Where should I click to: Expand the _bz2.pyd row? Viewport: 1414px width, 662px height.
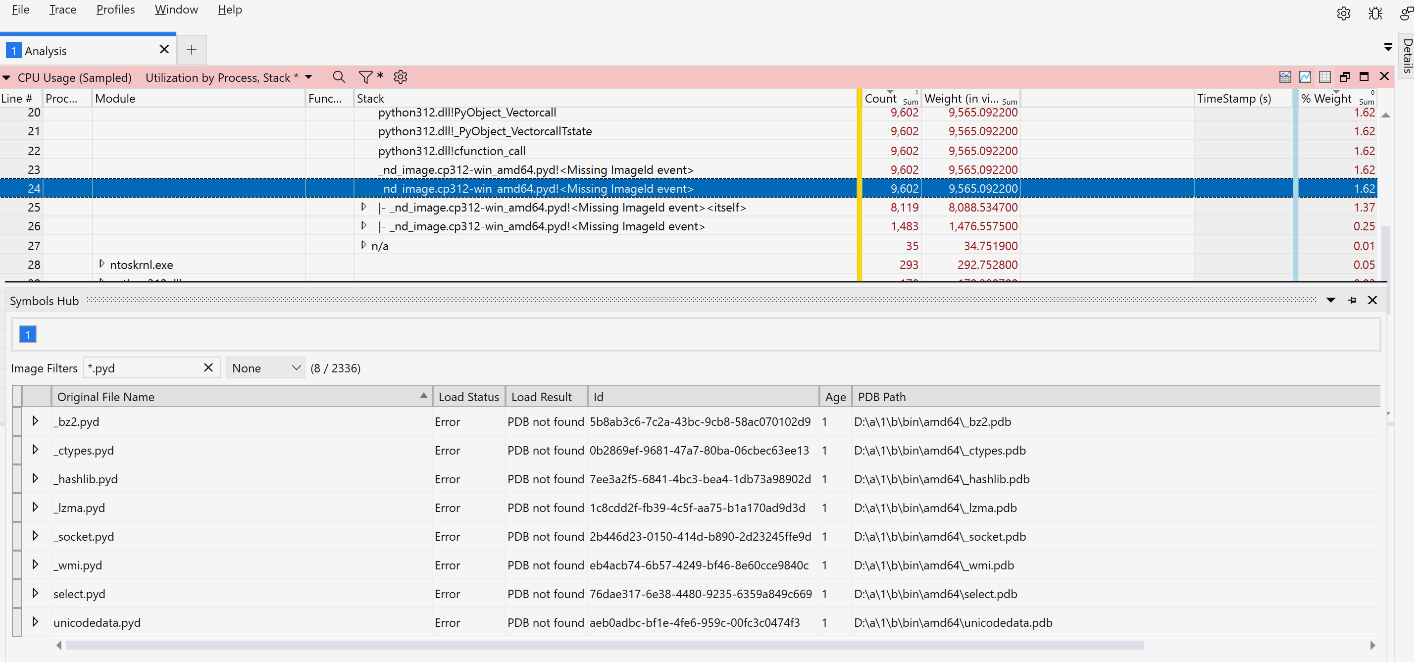pos(35,422)
